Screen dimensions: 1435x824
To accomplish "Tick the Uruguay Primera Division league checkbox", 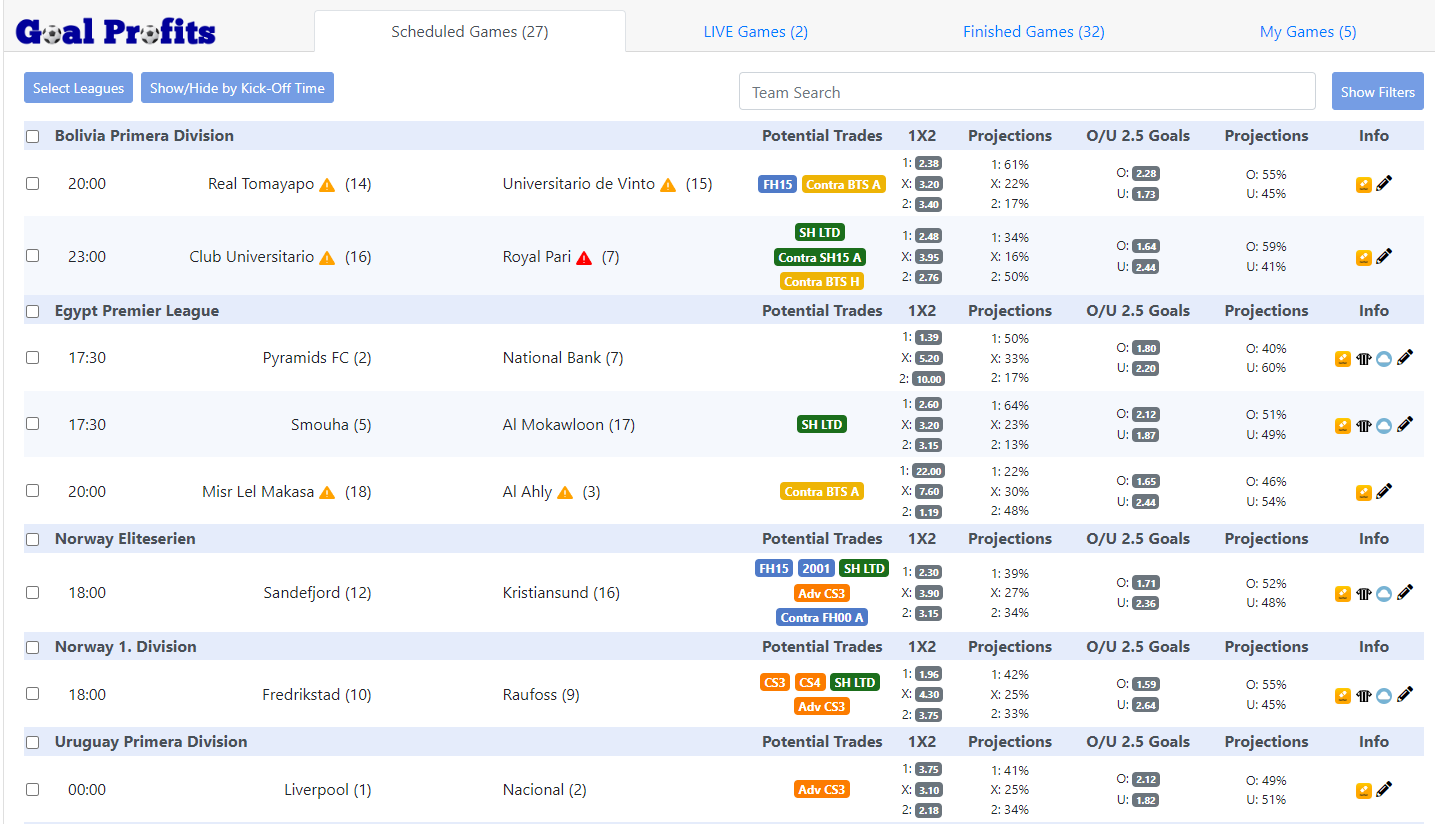I will [33, 743].
